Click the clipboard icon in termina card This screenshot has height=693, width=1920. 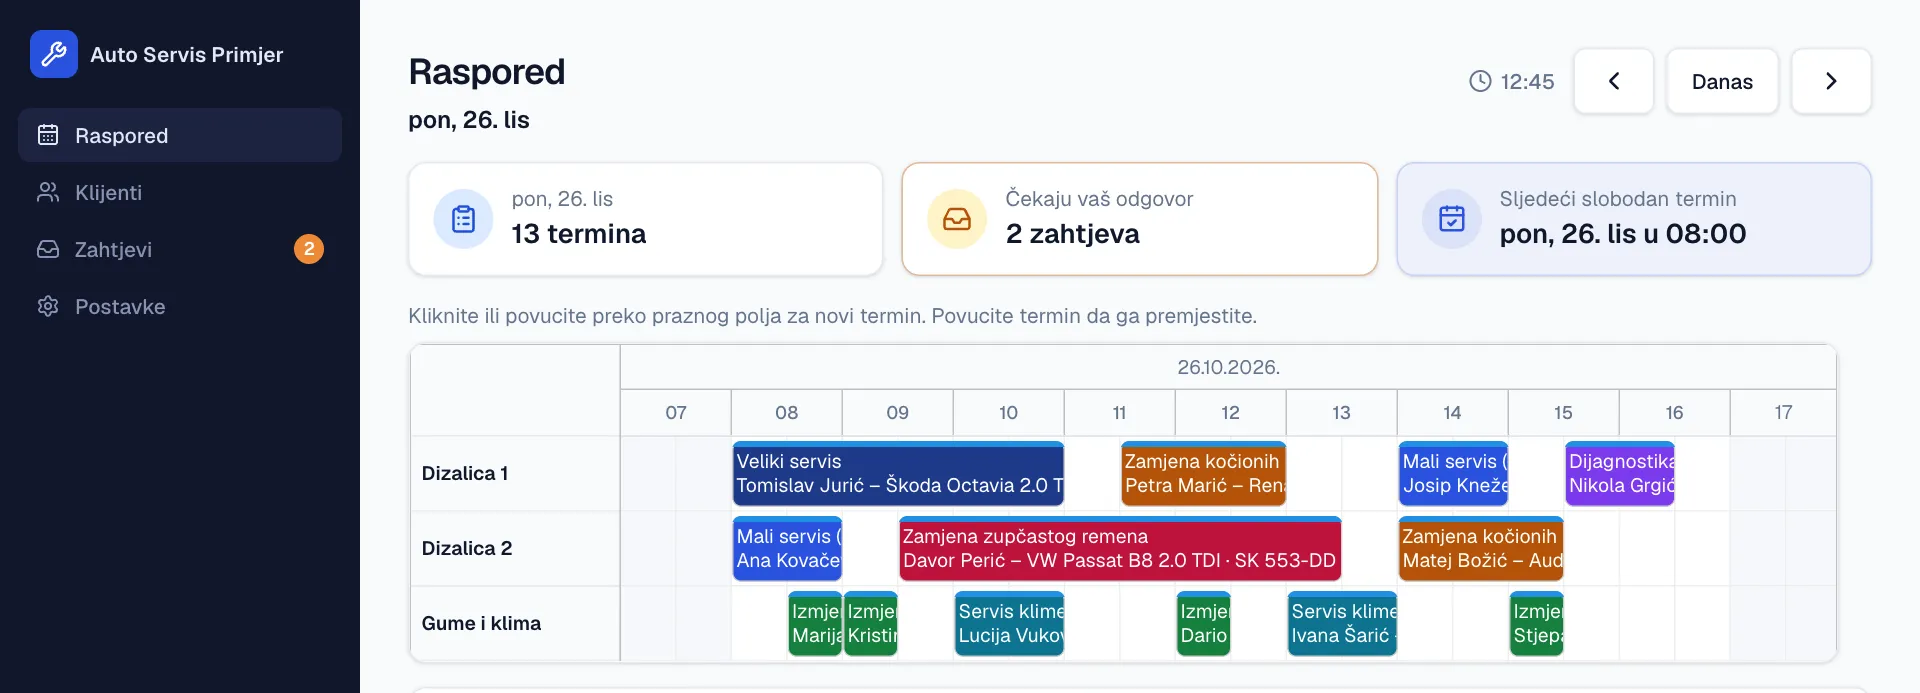click(x=463, y=219)
